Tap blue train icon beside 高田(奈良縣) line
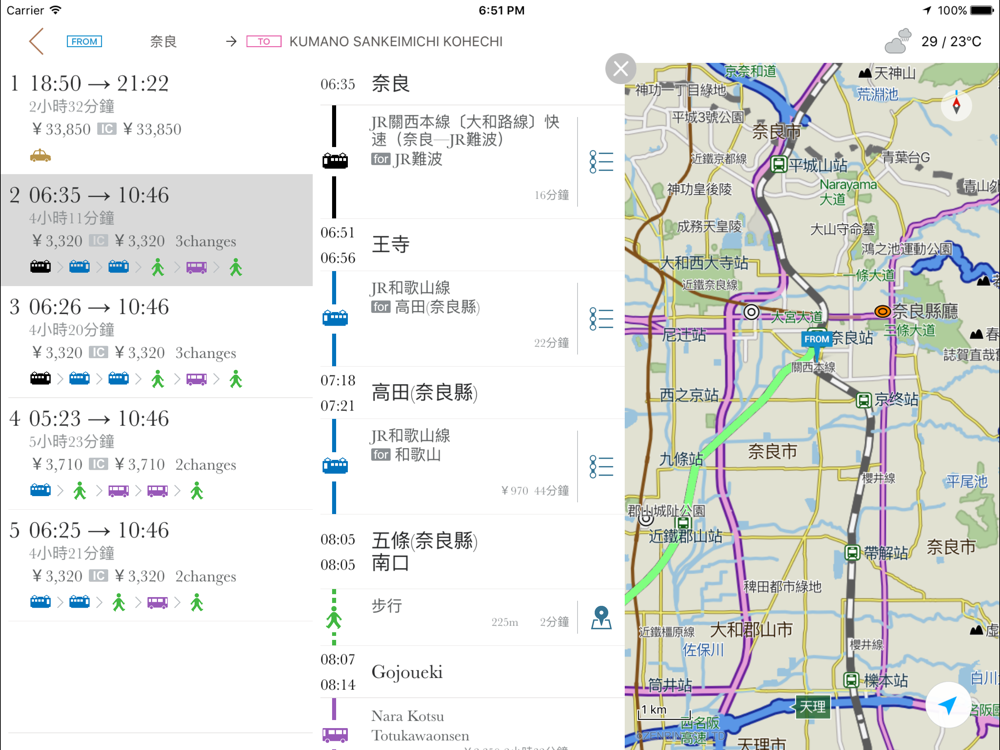 (x=335, y=318)
